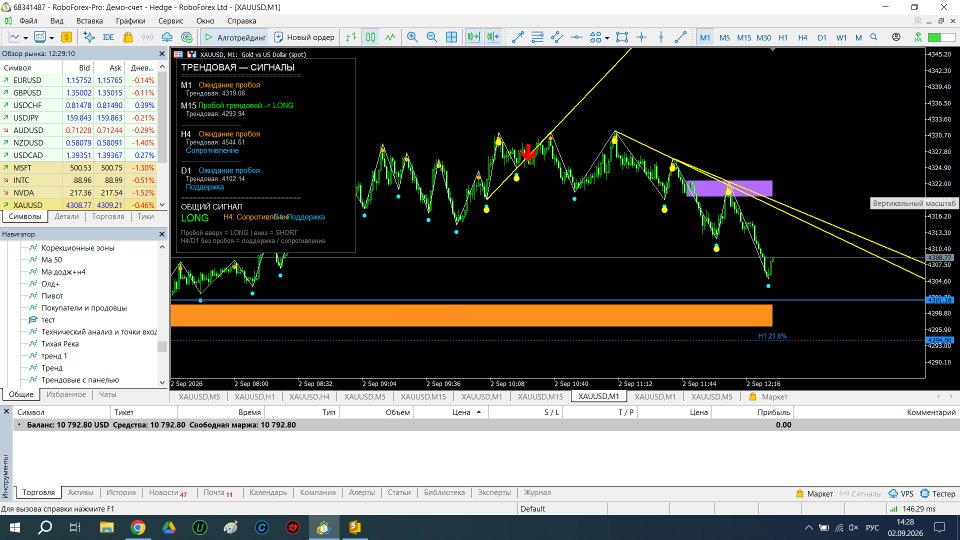Click the Market shopping bag icon
960x540 pixels.
[x=128, y=37]
